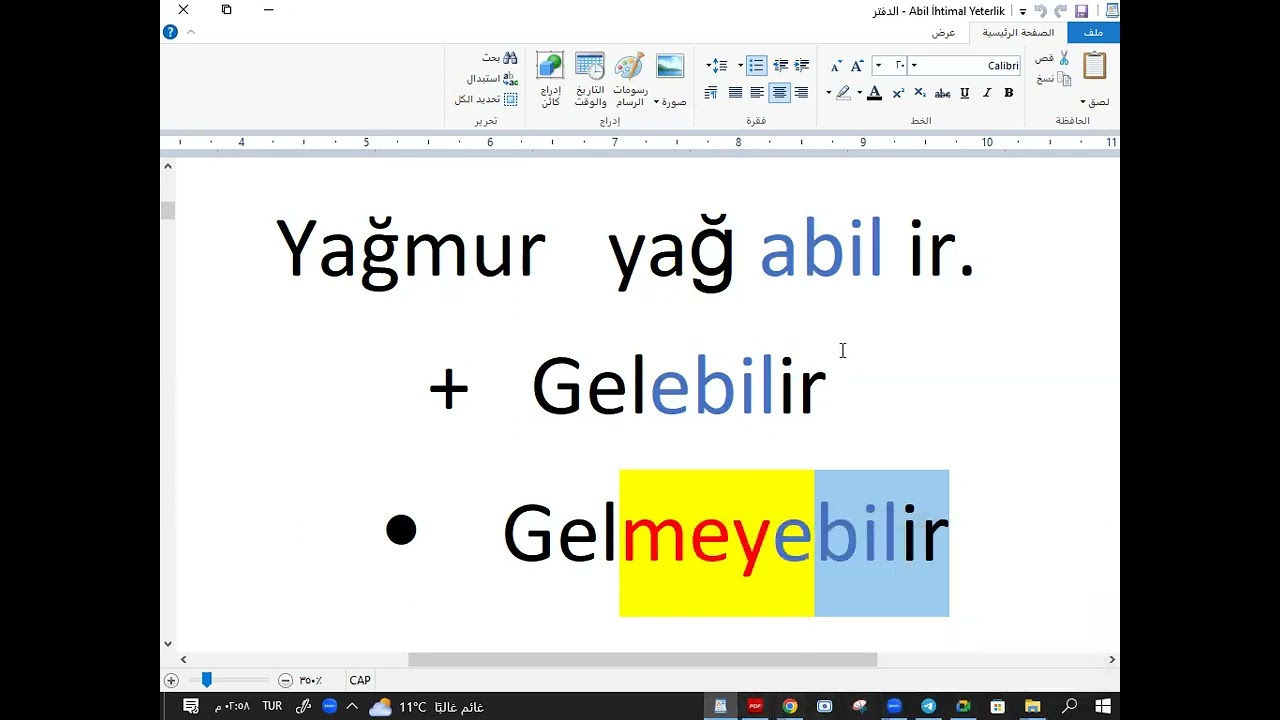Open the picture (صورة) dropdown arrow
This screenshot has width=1280, height=720.
[656, 102]
